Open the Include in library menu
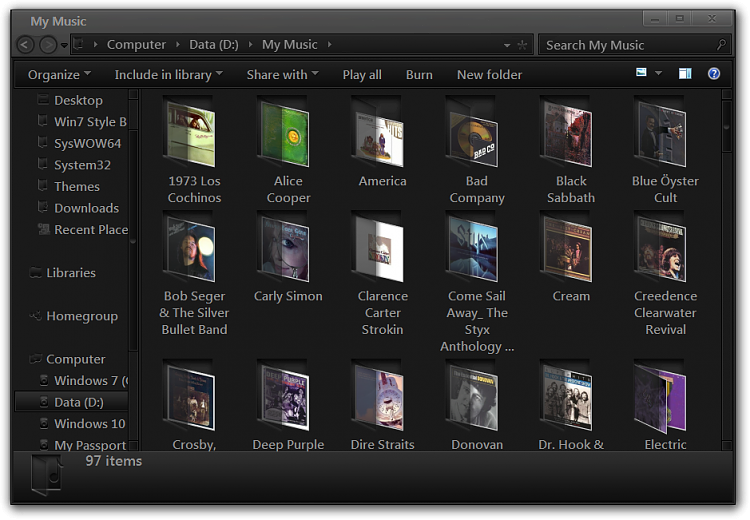Image resolution: width=750 pixels, height=520 pixels. (168, 75)
